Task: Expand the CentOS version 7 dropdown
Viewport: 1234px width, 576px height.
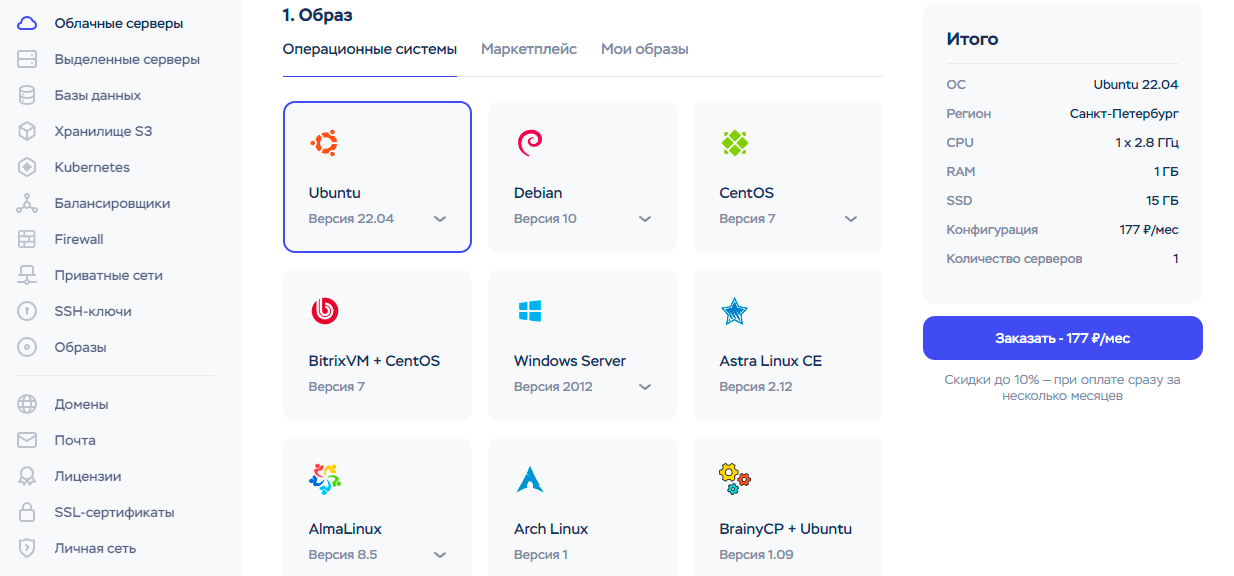Action: 851,219
